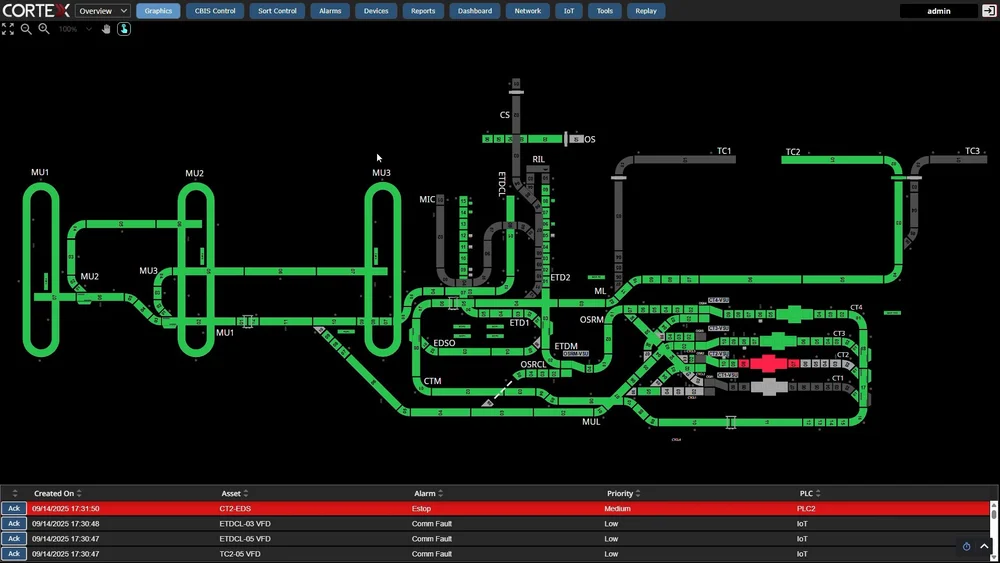
Task: Click the EDSO label on the diagram
Action: [444, 343]
